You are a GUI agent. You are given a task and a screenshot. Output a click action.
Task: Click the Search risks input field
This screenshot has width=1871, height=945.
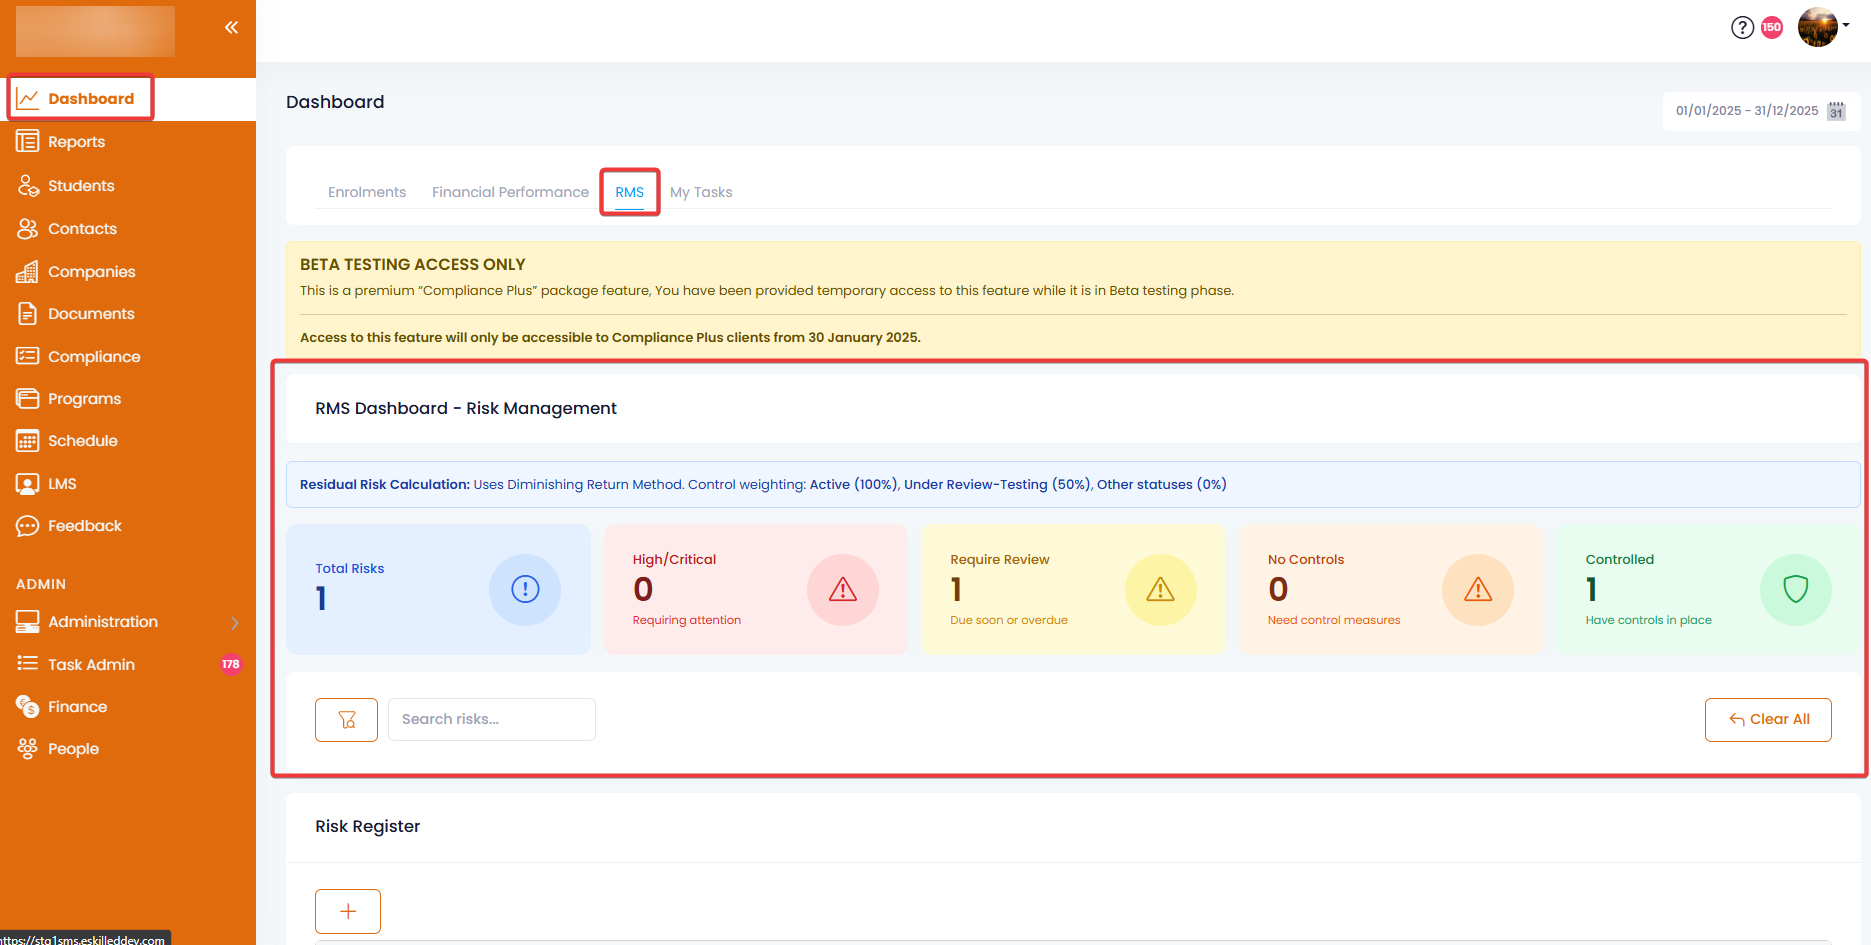(x=491, y=720)
